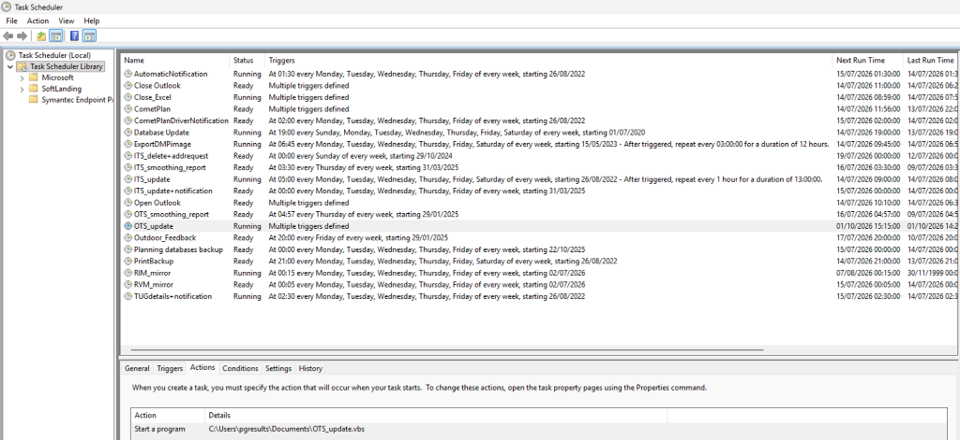This screenshot has height=440, width=960.
Task: Click the 'At 20:00 every Friday' trigger text
Action: click(358, 237)
